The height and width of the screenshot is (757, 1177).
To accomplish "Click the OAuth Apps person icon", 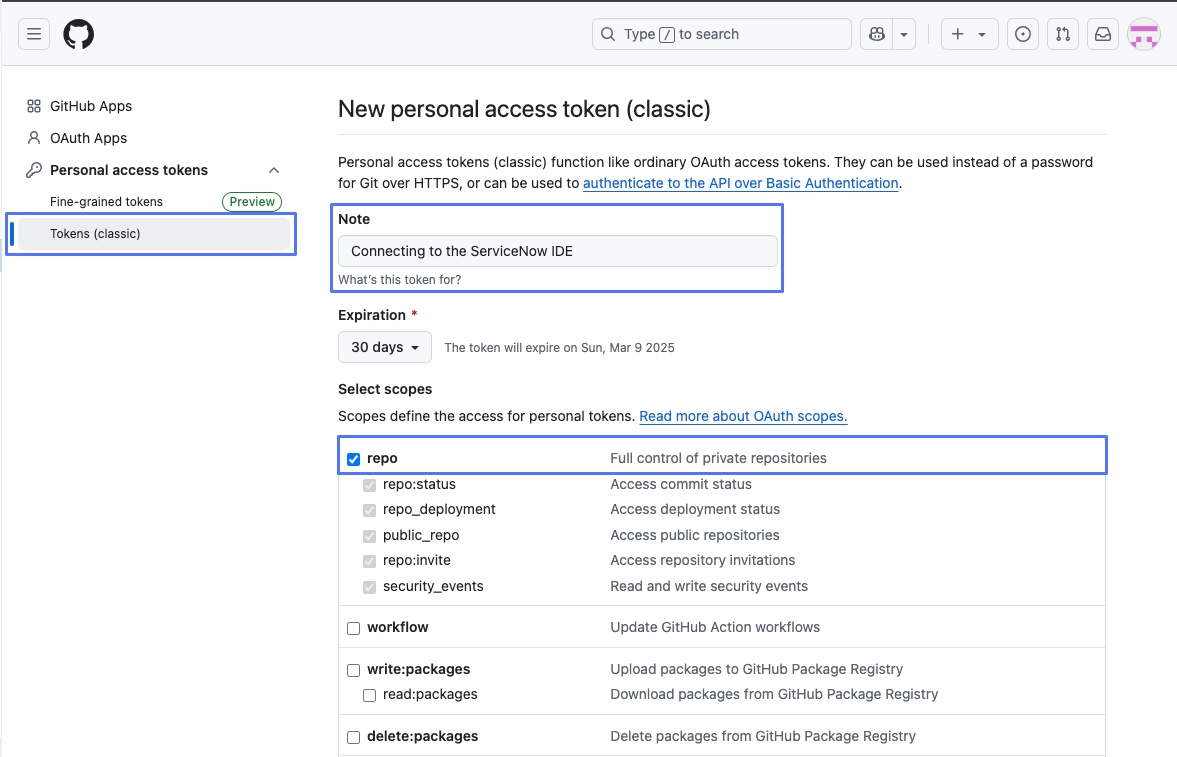I will click(x=34, y=137).
